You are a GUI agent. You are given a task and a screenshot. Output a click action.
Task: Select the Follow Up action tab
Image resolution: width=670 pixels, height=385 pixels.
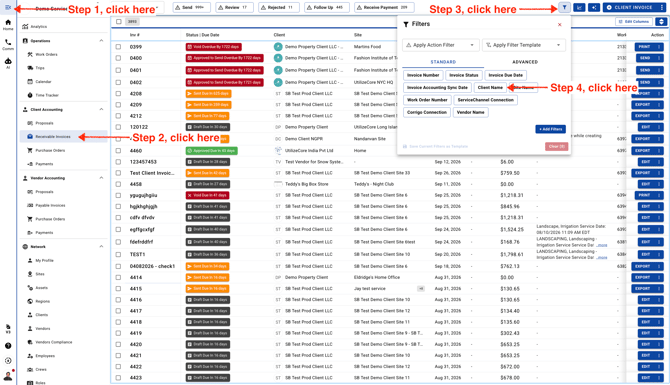pos(326,7)
